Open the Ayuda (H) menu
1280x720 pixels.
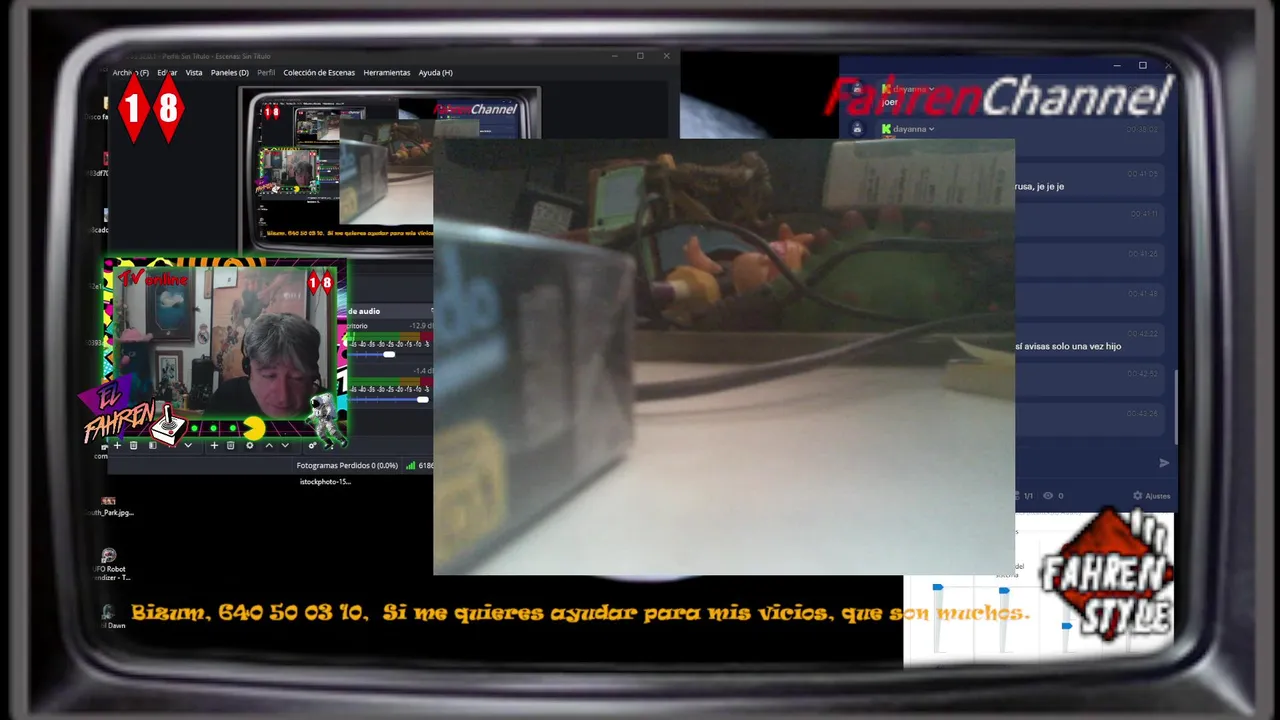pyautogui.click(x=435, y=73)
